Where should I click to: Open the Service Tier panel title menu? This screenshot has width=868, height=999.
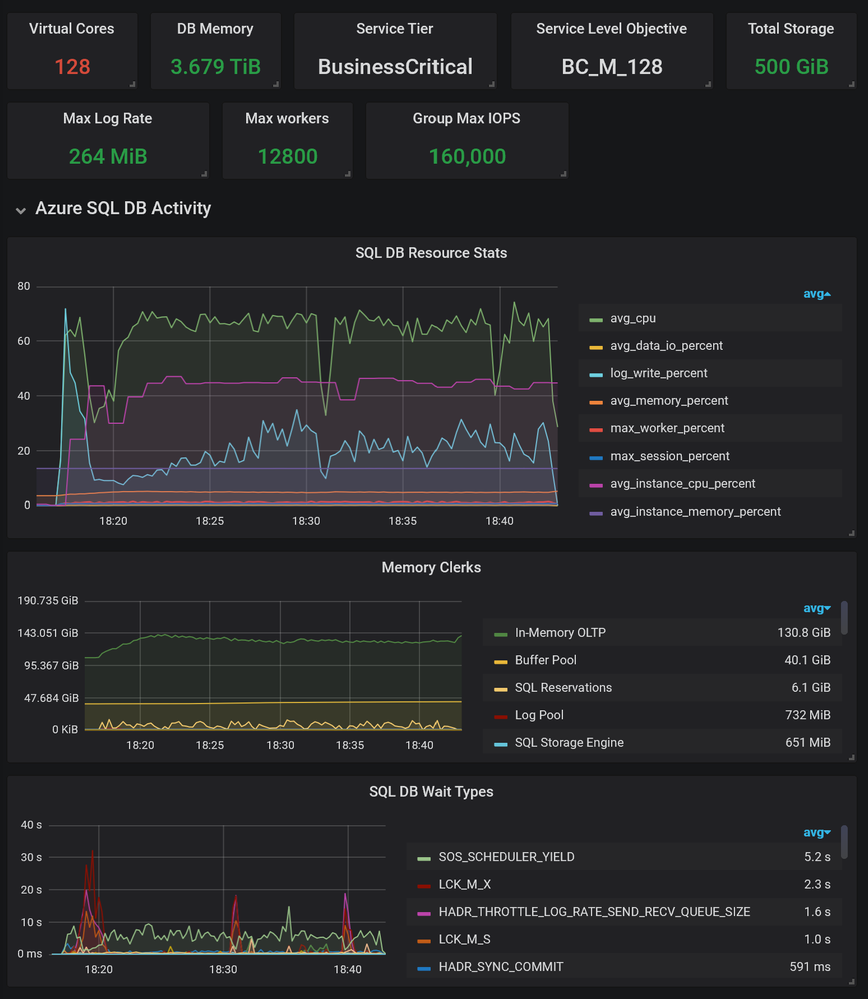pos(394,29)
